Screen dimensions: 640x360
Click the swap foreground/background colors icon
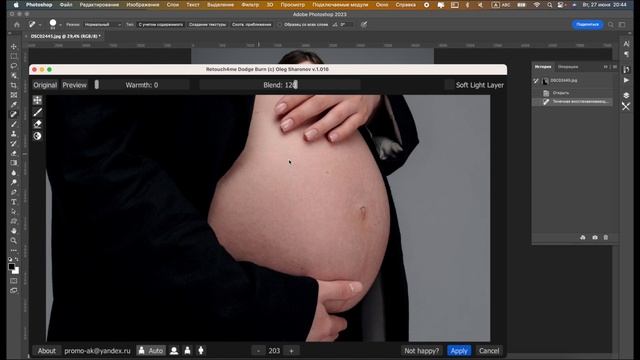17,260
